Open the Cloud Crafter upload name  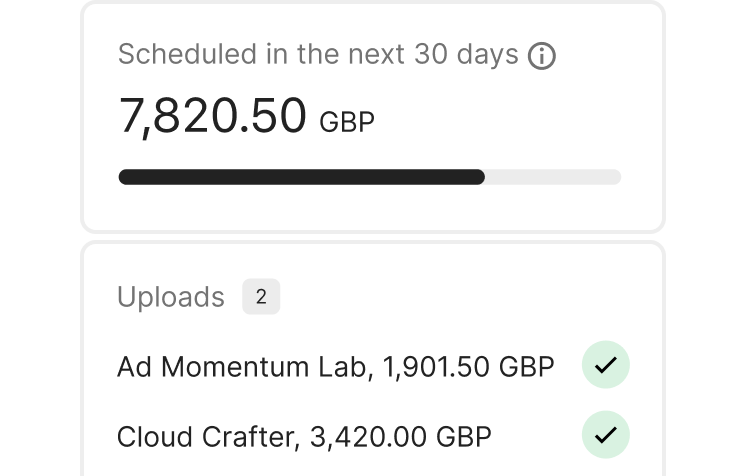tap(205, 436)
